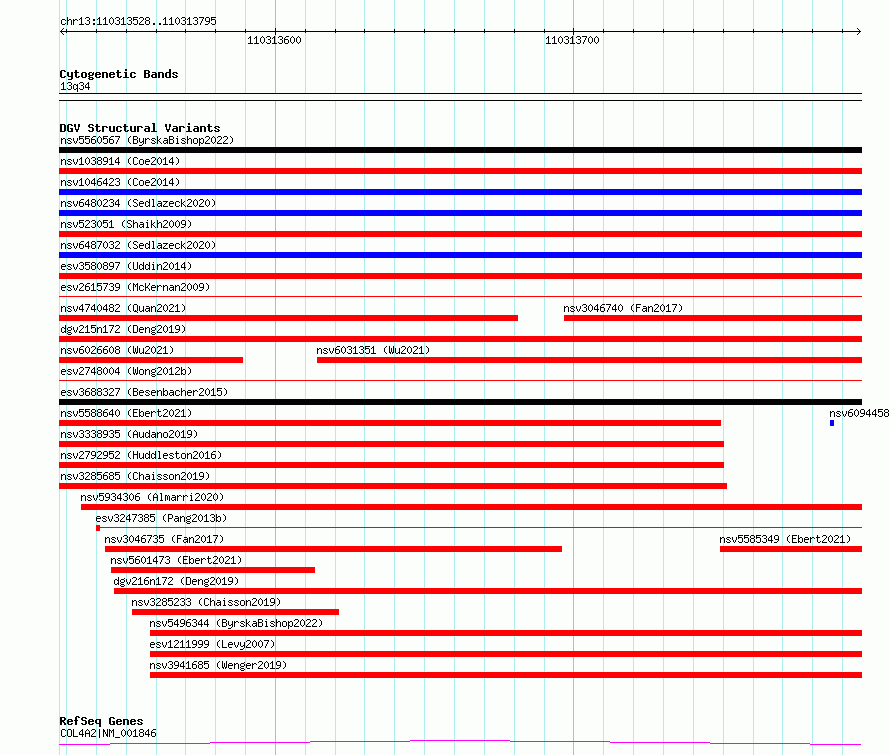The width and height of the screenshot is (890, 755).
Task: Click the chr13:110313528..110313795 region label
Action: click(138, 21)
